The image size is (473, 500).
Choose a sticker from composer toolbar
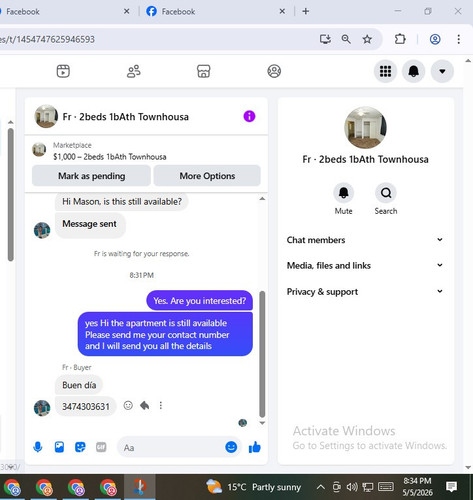click(x=80, y=447)
